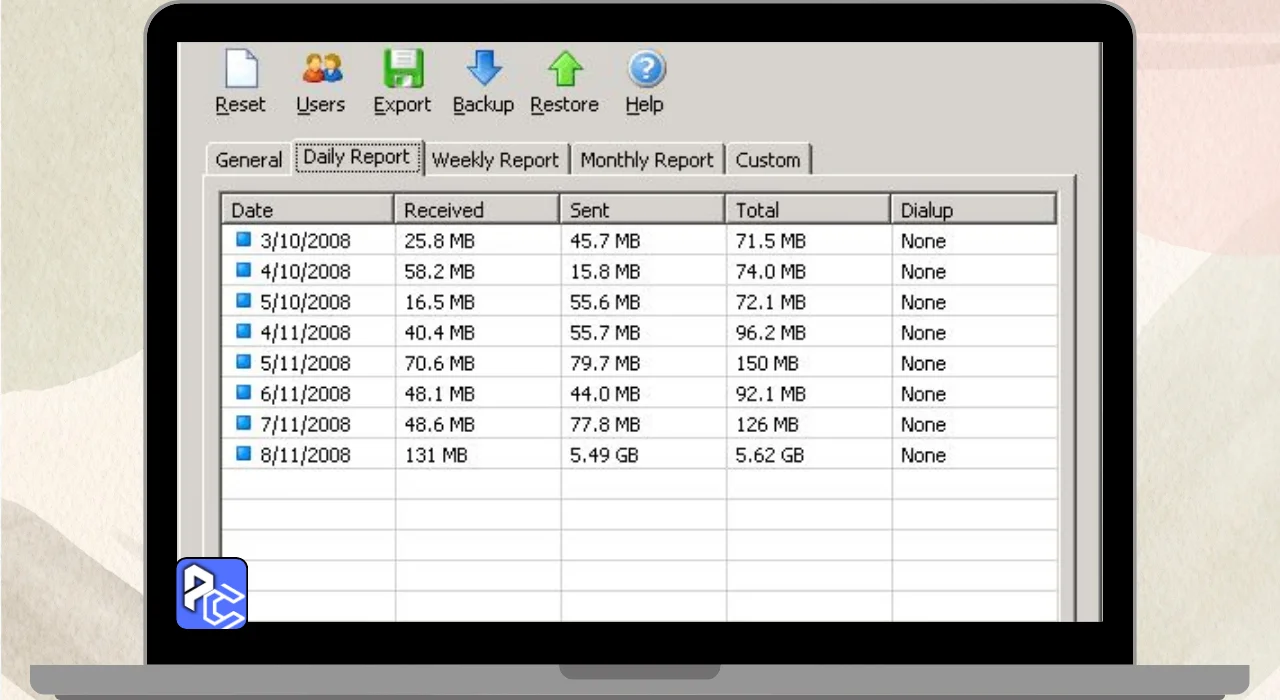The width and height of the screenshot is (1280, 700).
Task: Click the 55.7 MB sent value
Action: coord(605,333)
